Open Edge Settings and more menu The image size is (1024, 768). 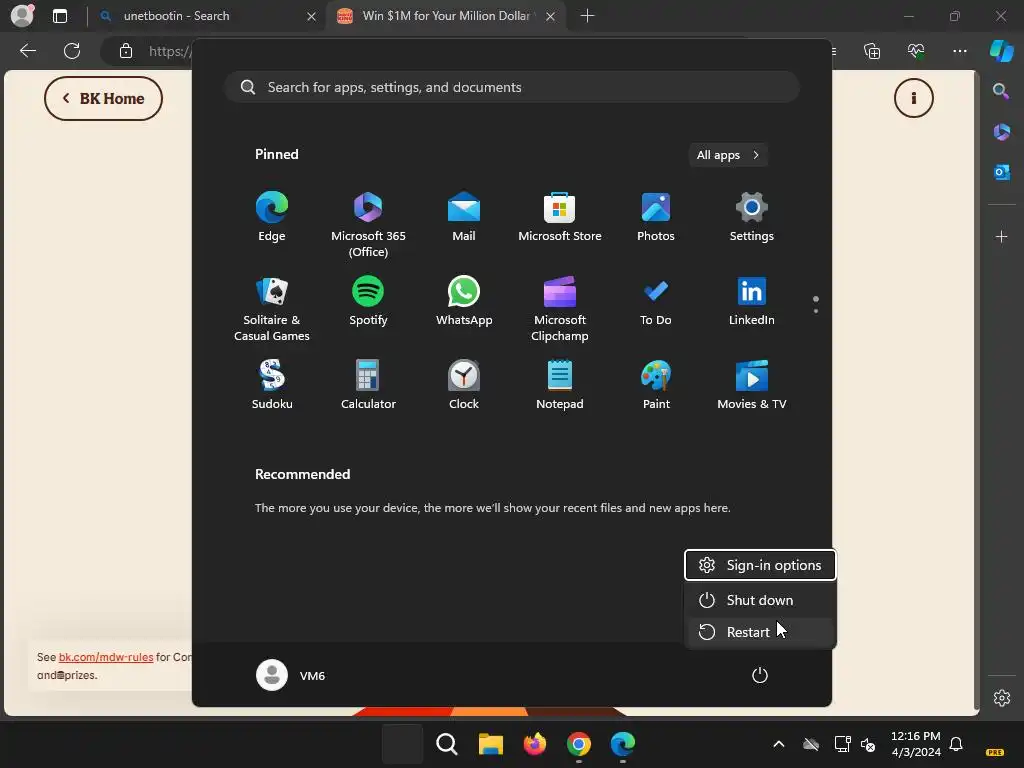tap(959, 51)
